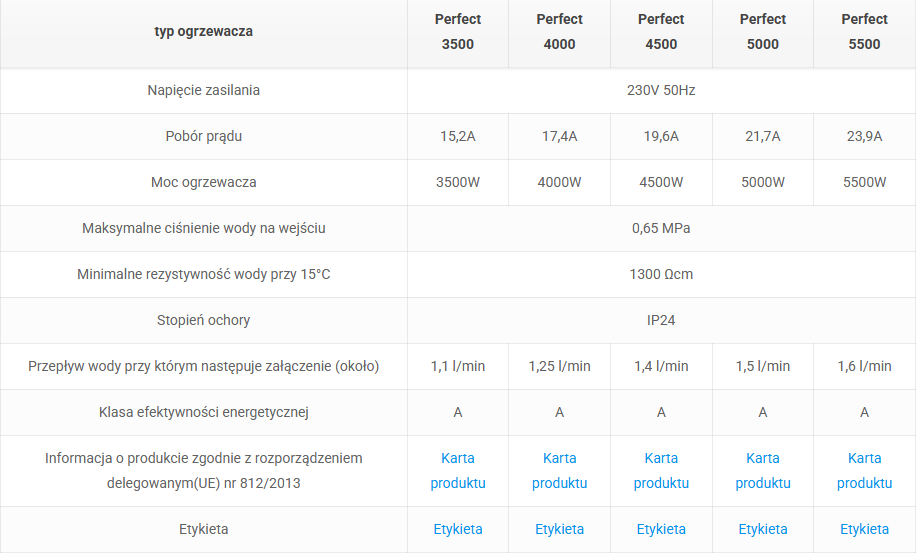Select the Perfect 3500 column header
This screenshot has height=555, width=916.
[x=458, y=32]
